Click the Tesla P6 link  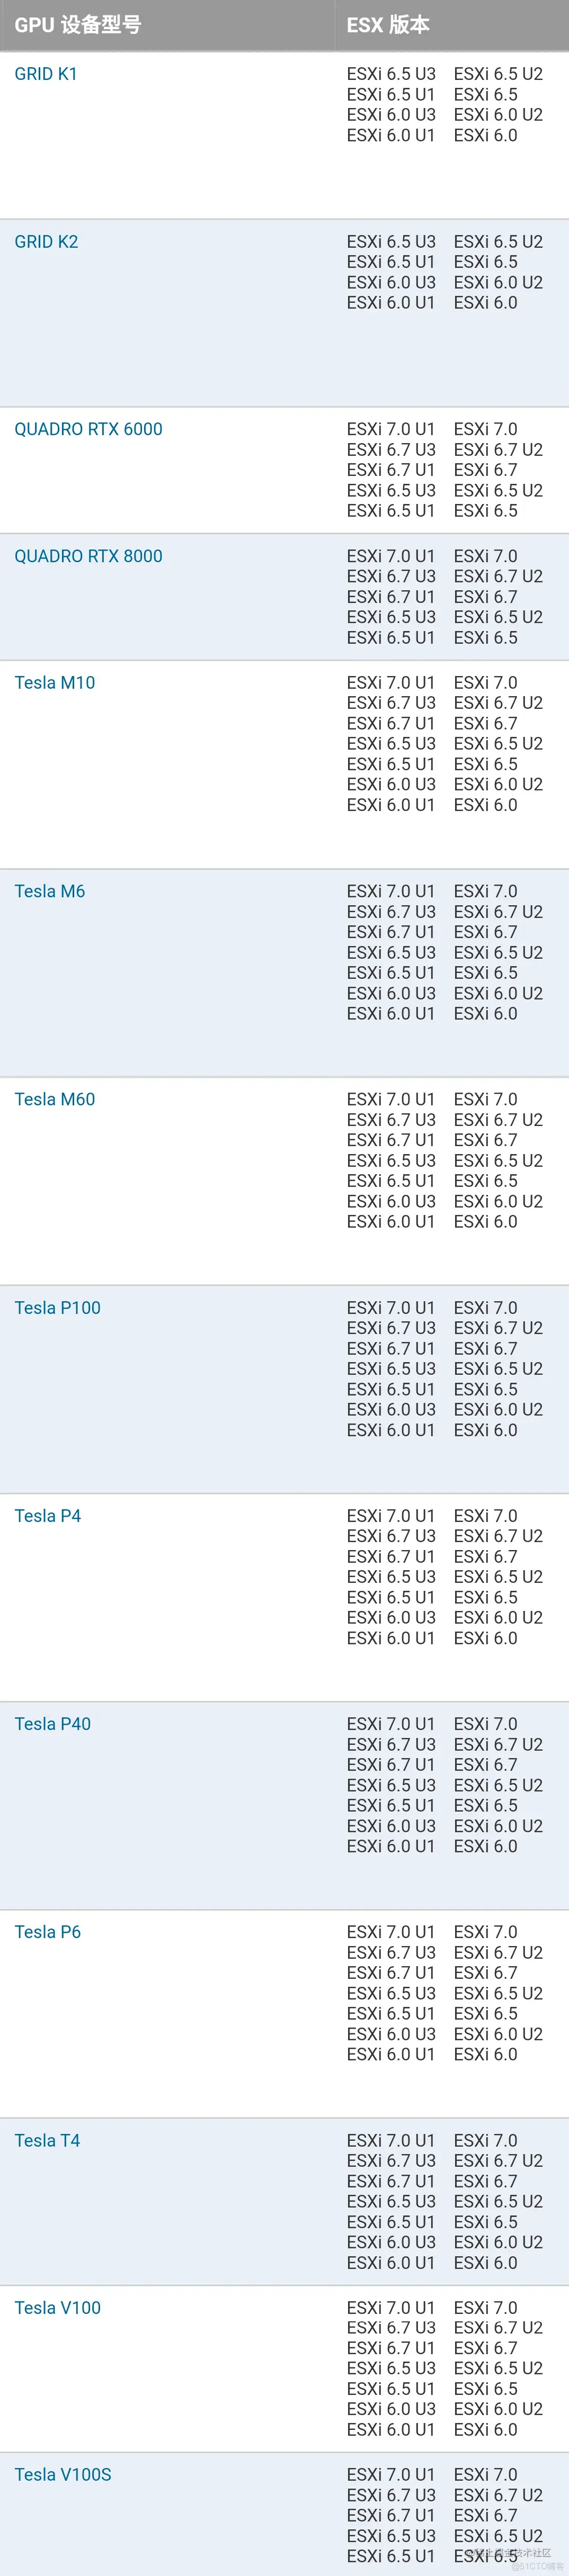(48, 1932)
